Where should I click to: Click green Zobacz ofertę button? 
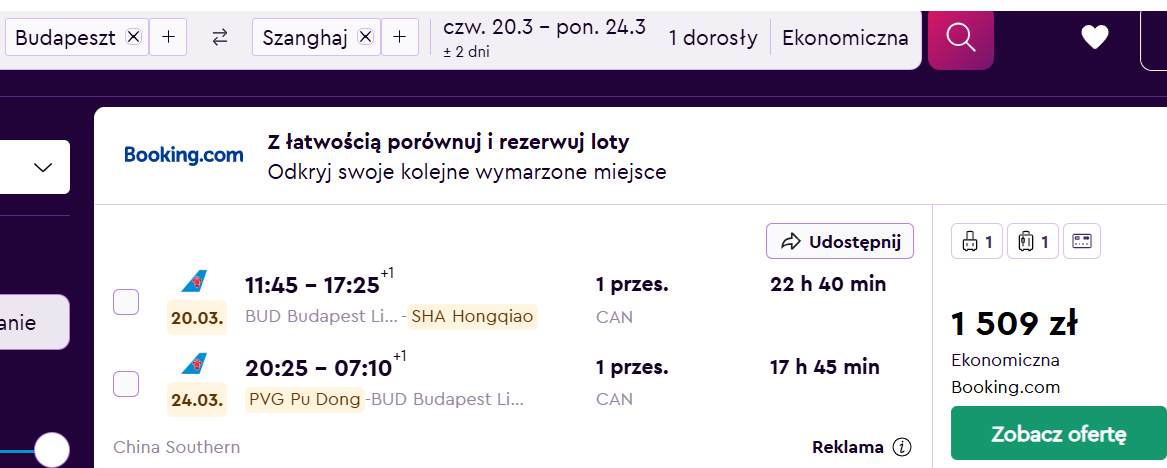pyautogui.click(x=1059, y=434)
